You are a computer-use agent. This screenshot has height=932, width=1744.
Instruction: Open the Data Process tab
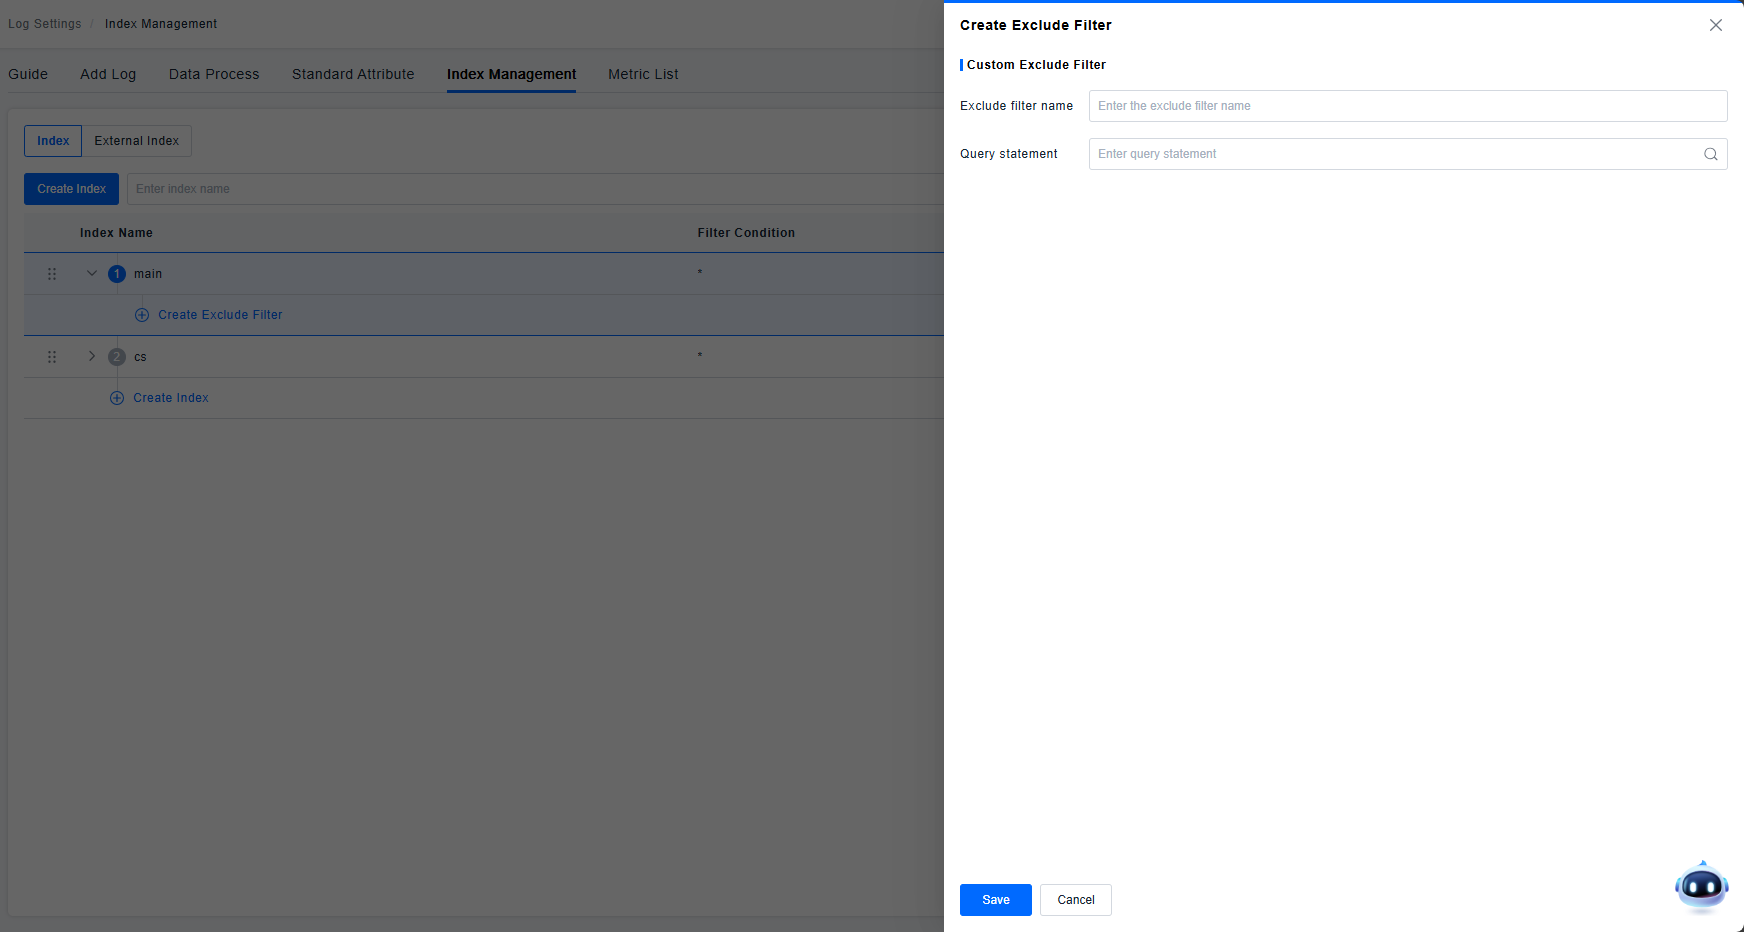pos(214,74)
